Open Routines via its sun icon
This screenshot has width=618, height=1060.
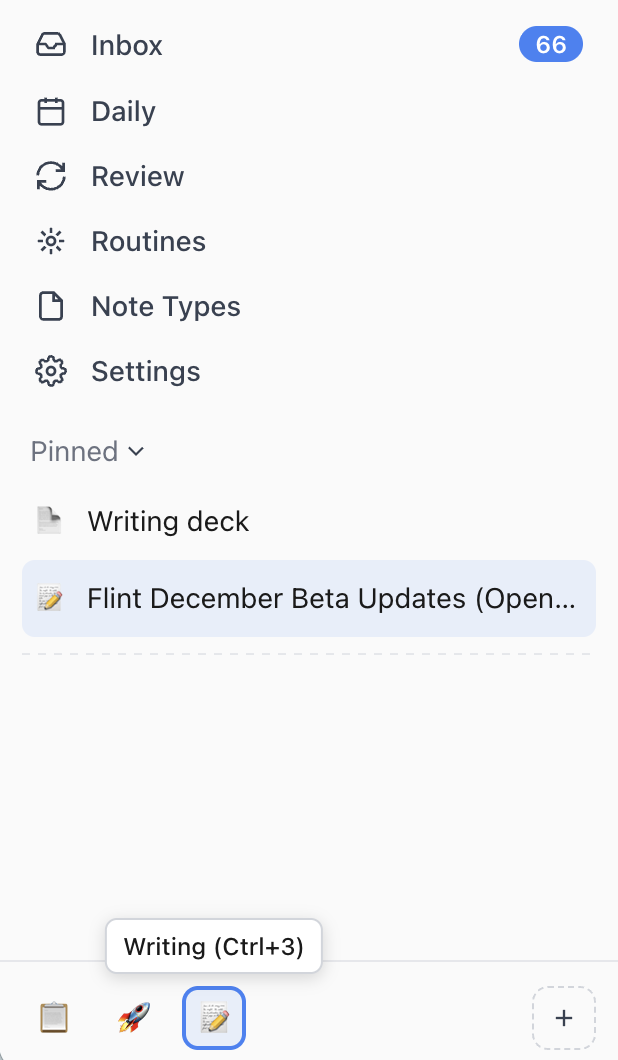click(51, 241)
